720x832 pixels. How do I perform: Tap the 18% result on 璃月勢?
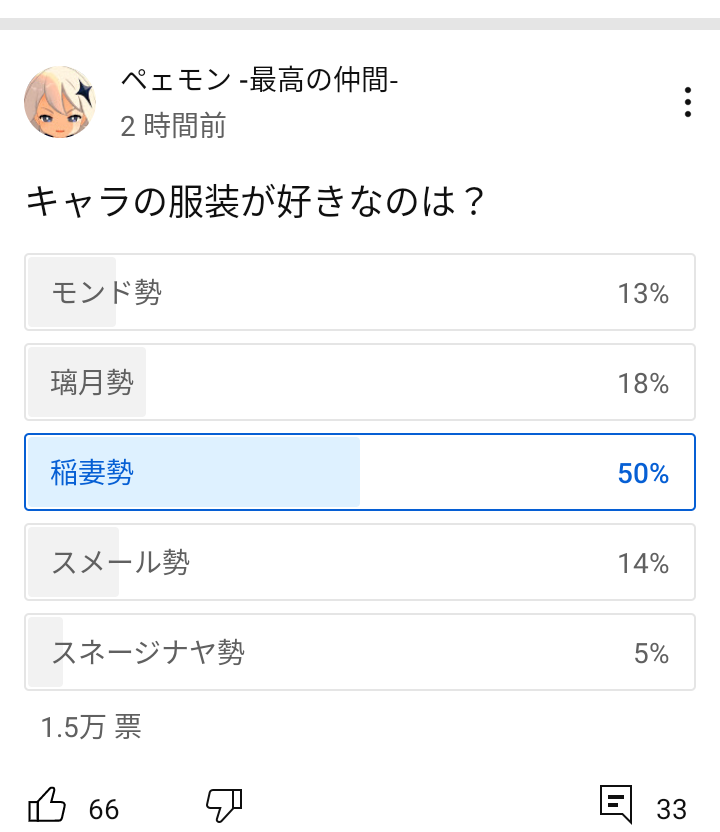tap(643, 383)
